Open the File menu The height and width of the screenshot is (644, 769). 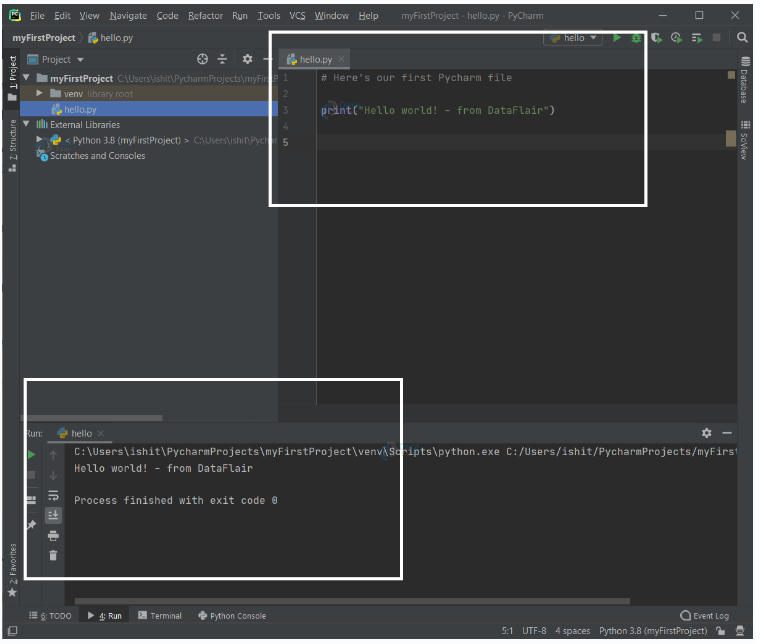(x=37, y=16)
